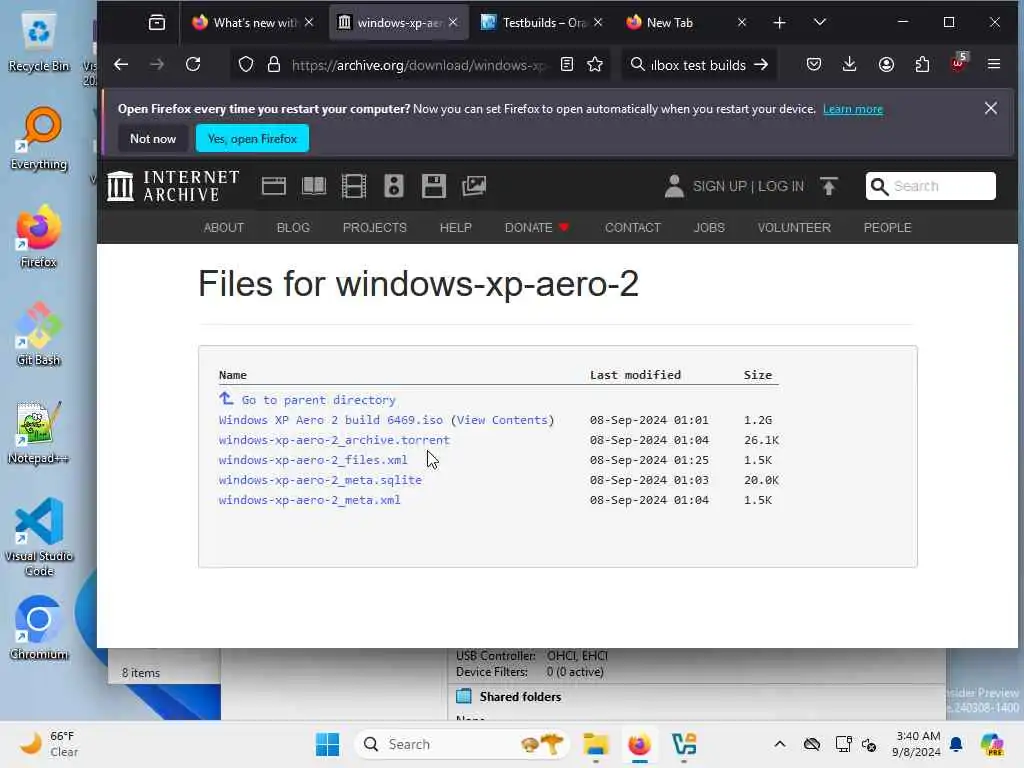
Task: Open the Firefox account icon
Action: click(886, 65)
